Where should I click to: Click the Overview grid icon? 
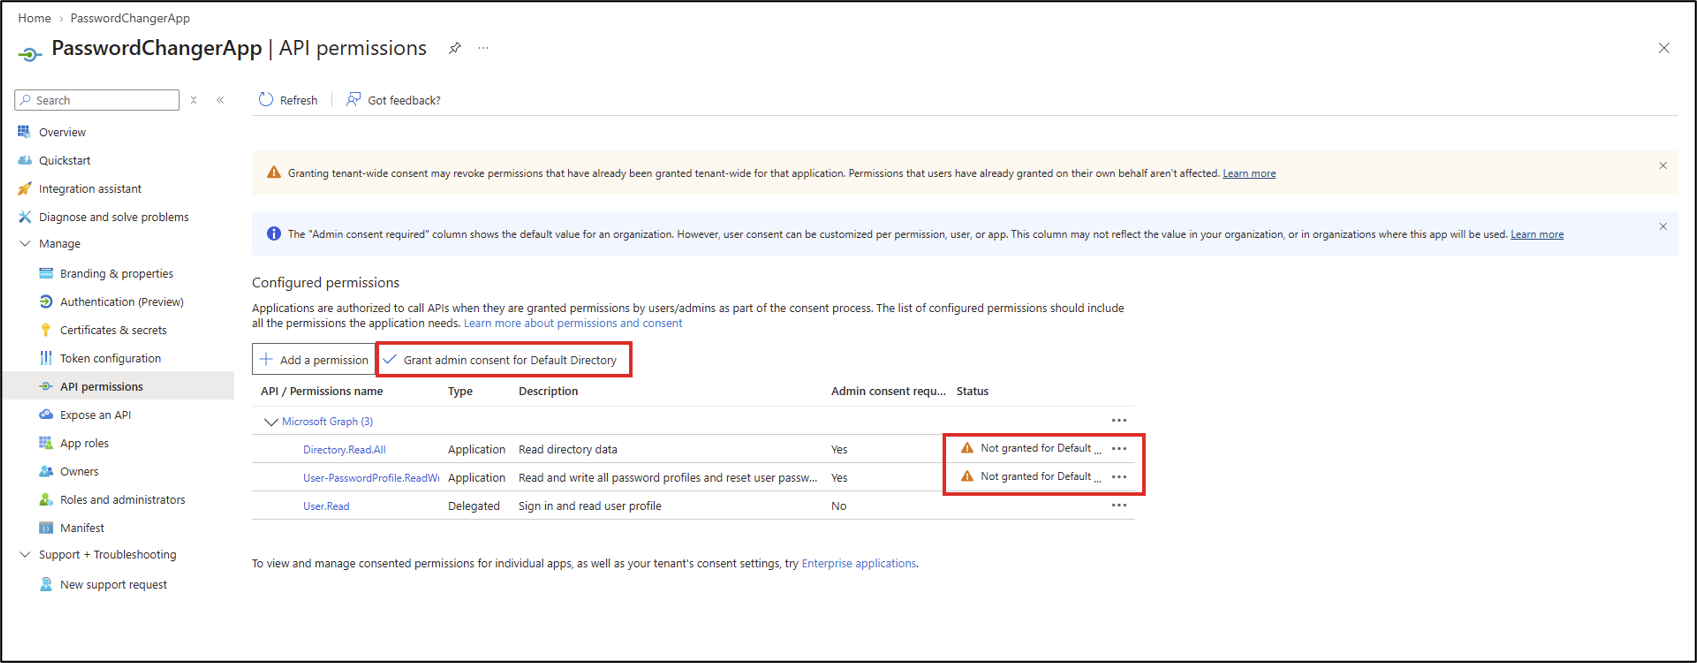[x=25, y=132]
